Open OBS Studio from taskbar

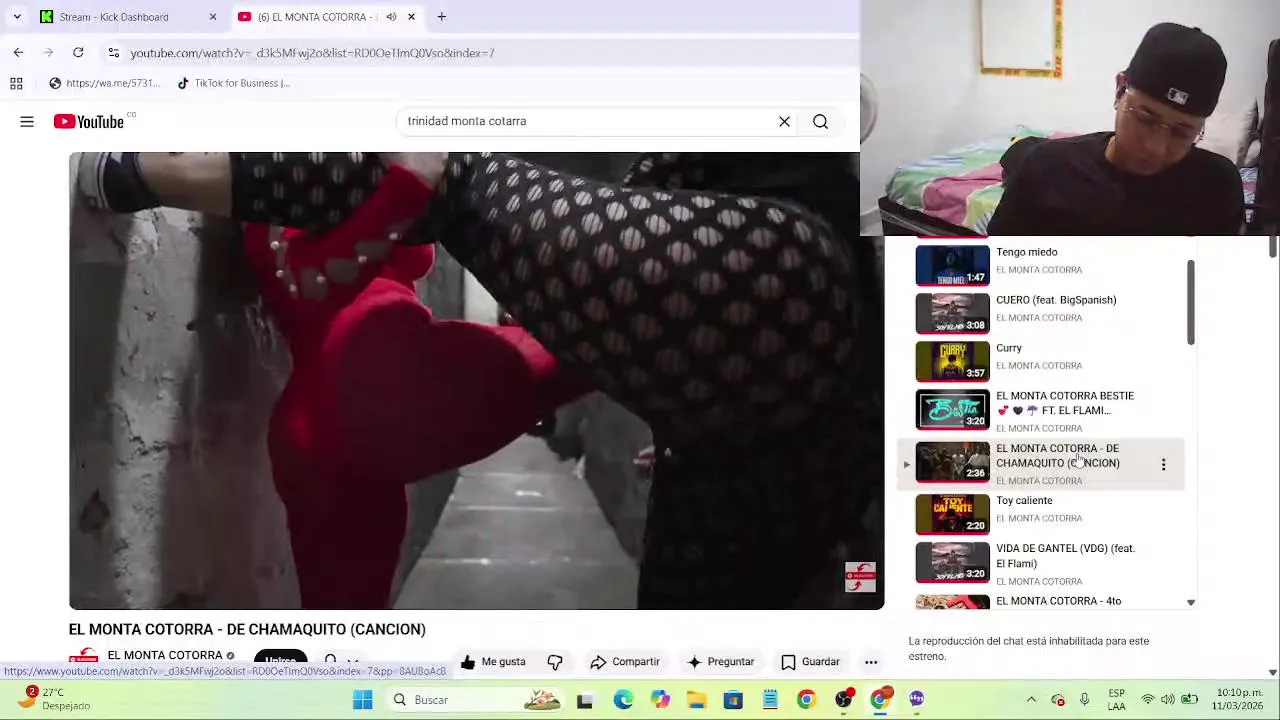click(x=843, y=700)
